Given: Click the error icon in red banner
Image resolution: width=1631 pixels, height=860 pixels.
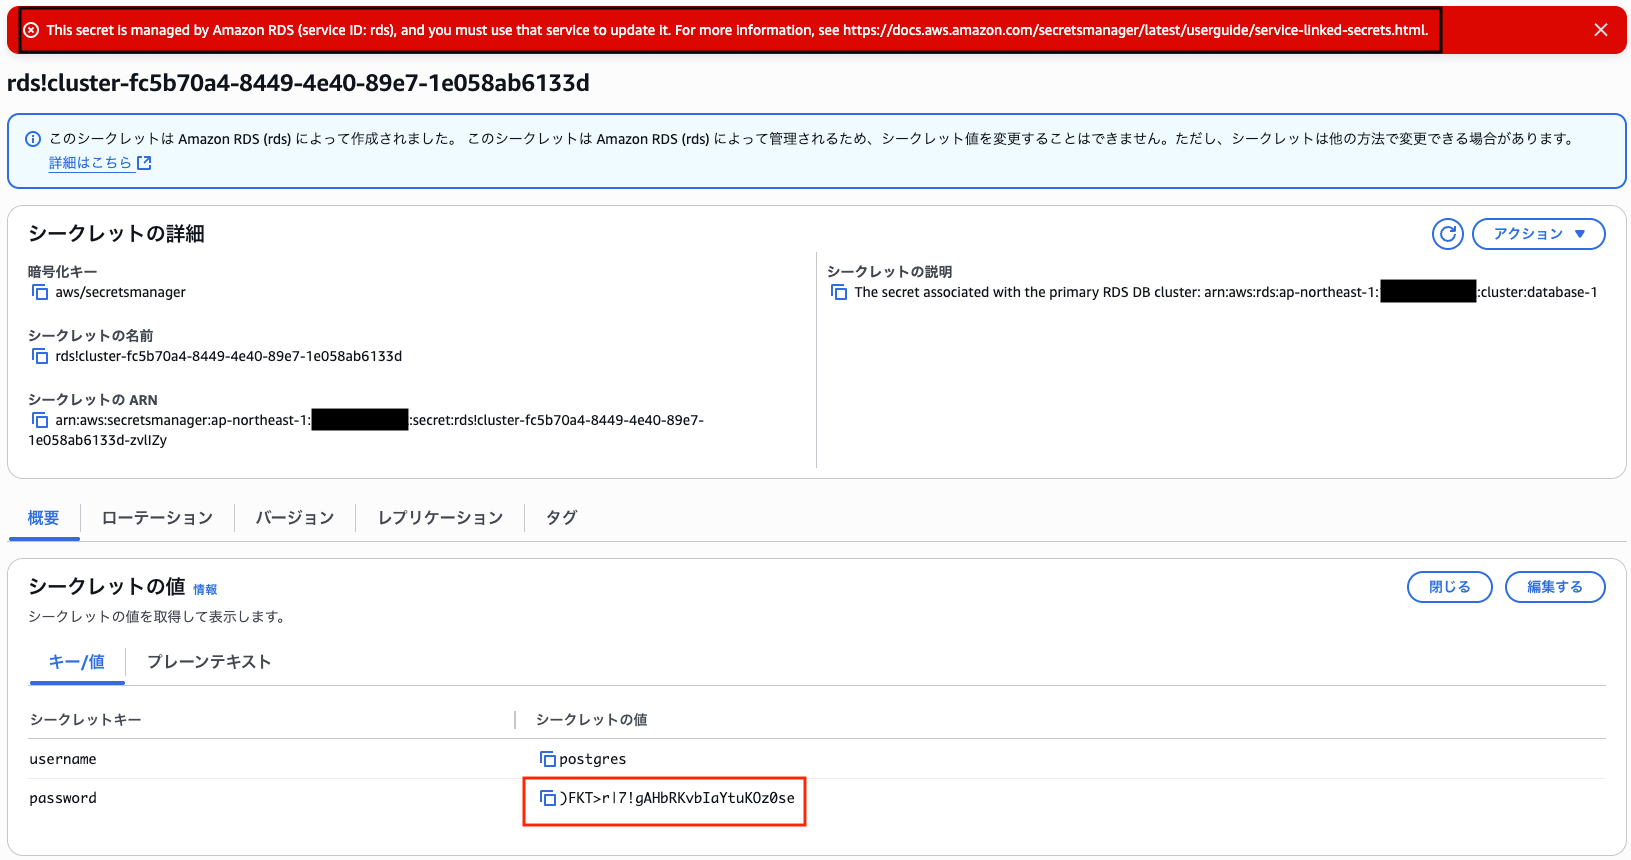Looking at the screenshot, I should click(31, 30).
